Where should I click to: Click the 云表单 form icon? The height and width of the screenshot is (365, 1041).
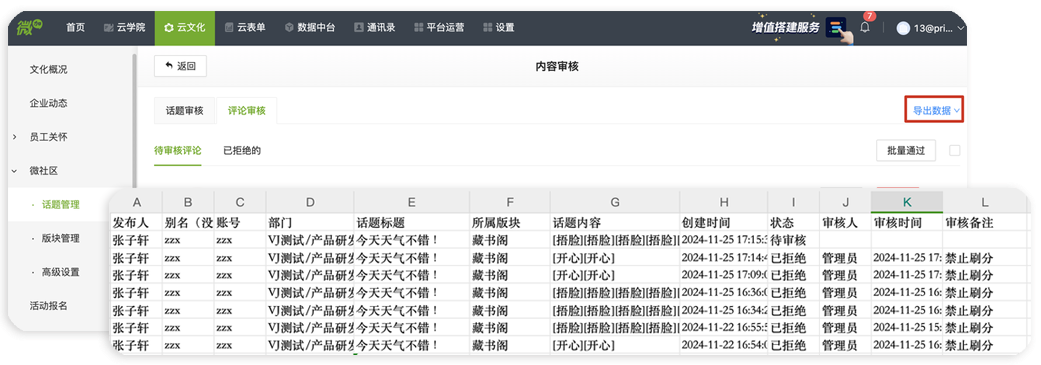pos(229,28)
